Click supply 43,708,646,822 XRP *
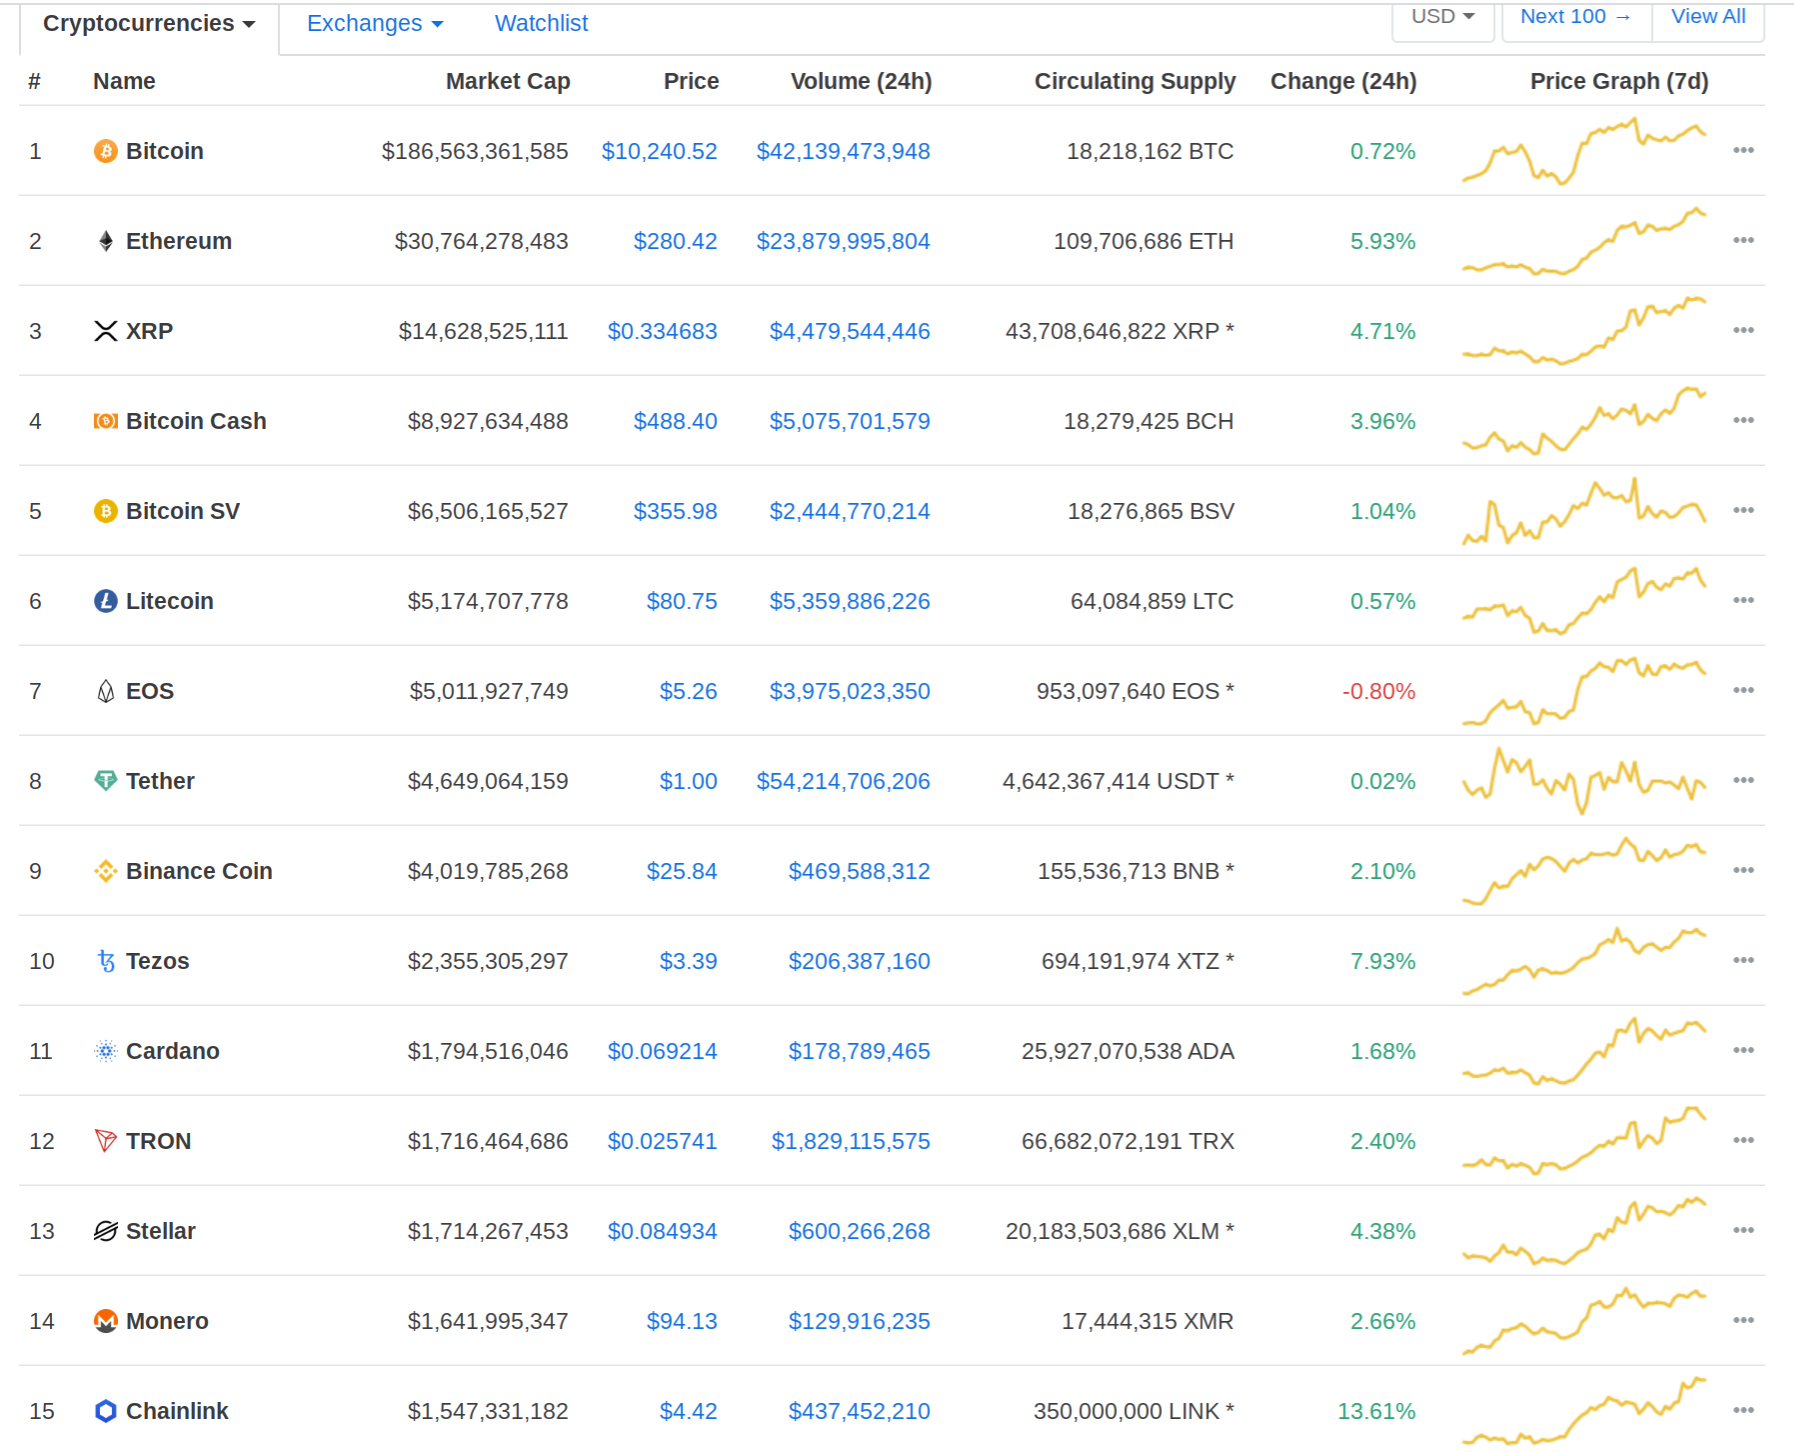This screenshot has width=1794, height=1452. 1120,331
